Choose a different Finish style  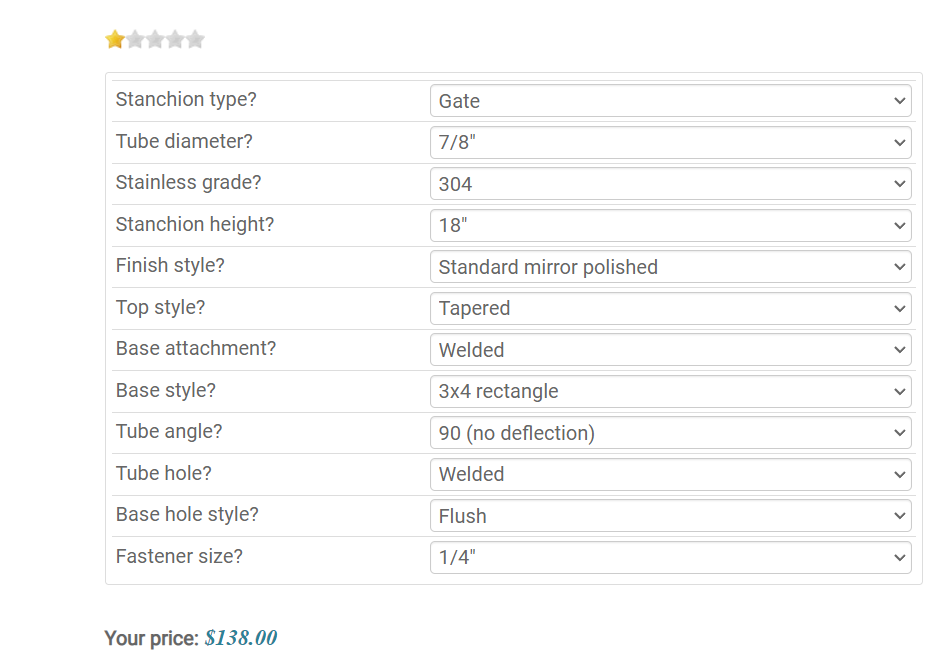pyautogui.click(x=670, y=267)
